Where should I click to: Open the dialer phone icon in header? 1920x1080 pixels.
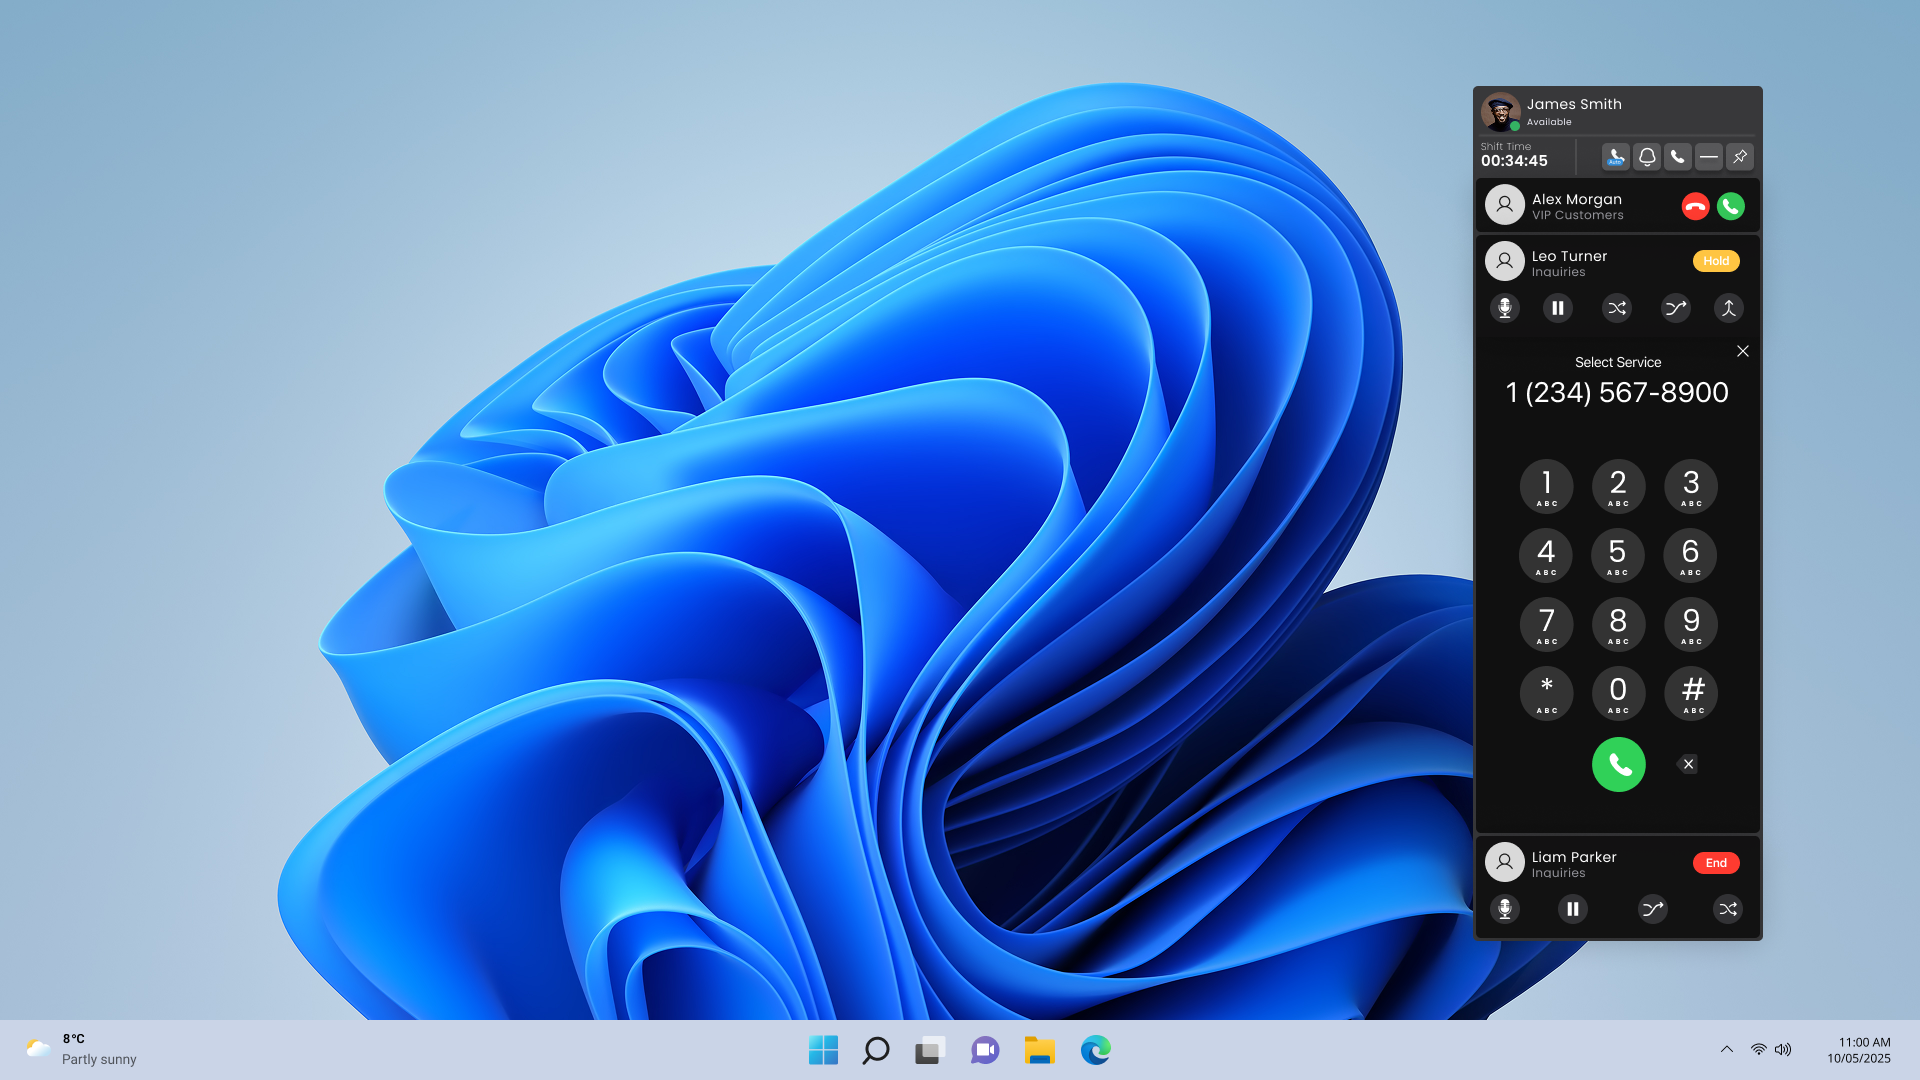1678,157
